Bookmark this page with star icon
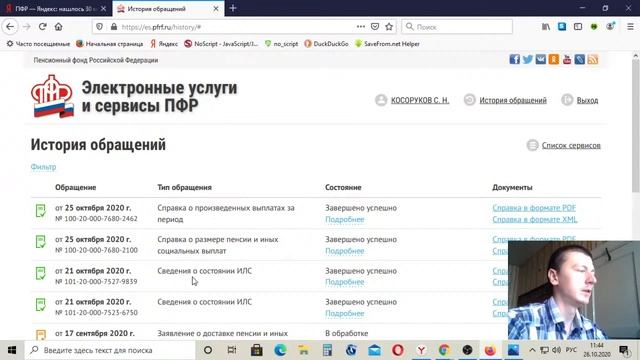Screen dimensions: 640x360 pos(389,27)
